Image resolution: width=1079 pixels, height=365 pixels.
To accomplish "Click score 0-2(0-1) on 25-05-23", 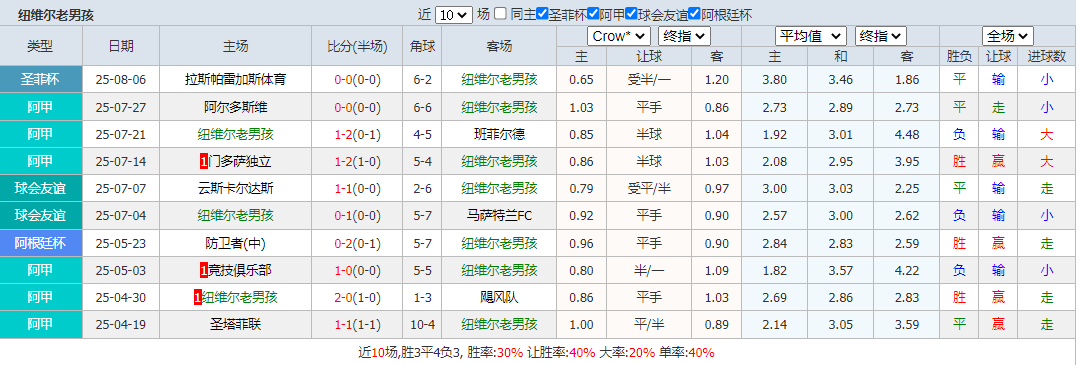I will [357, 243].
